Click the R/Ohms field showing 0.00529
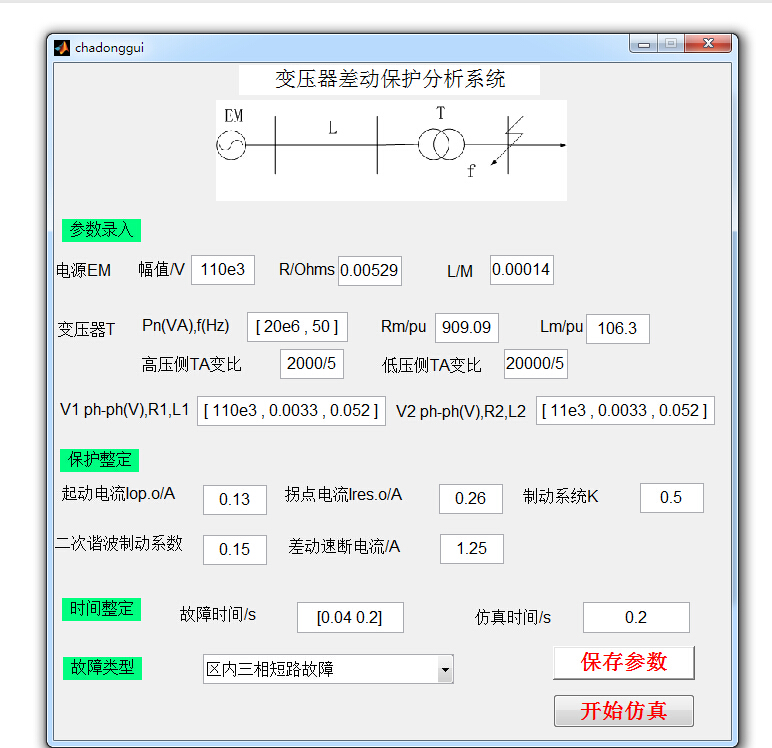772x748 pixels. pos(370,270)
